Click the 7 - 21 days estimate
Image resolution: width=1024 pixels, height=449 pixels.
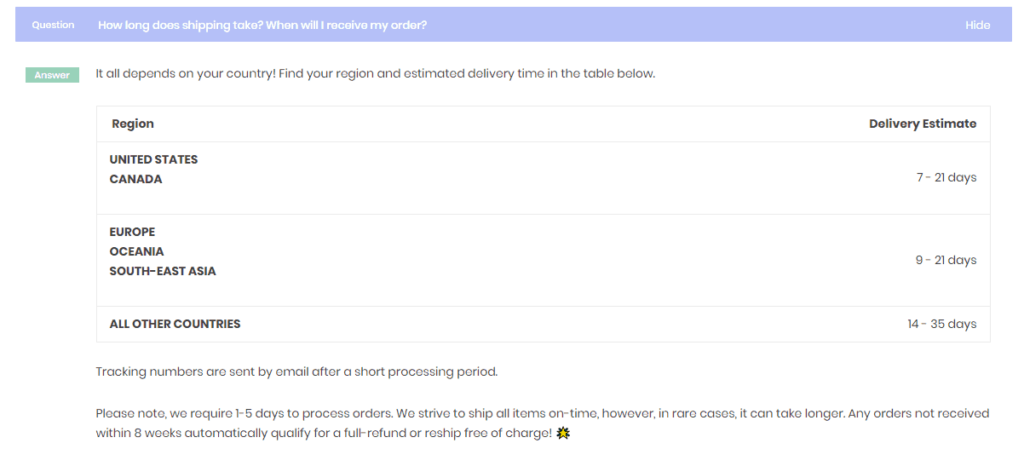click(x=946, y=178)
